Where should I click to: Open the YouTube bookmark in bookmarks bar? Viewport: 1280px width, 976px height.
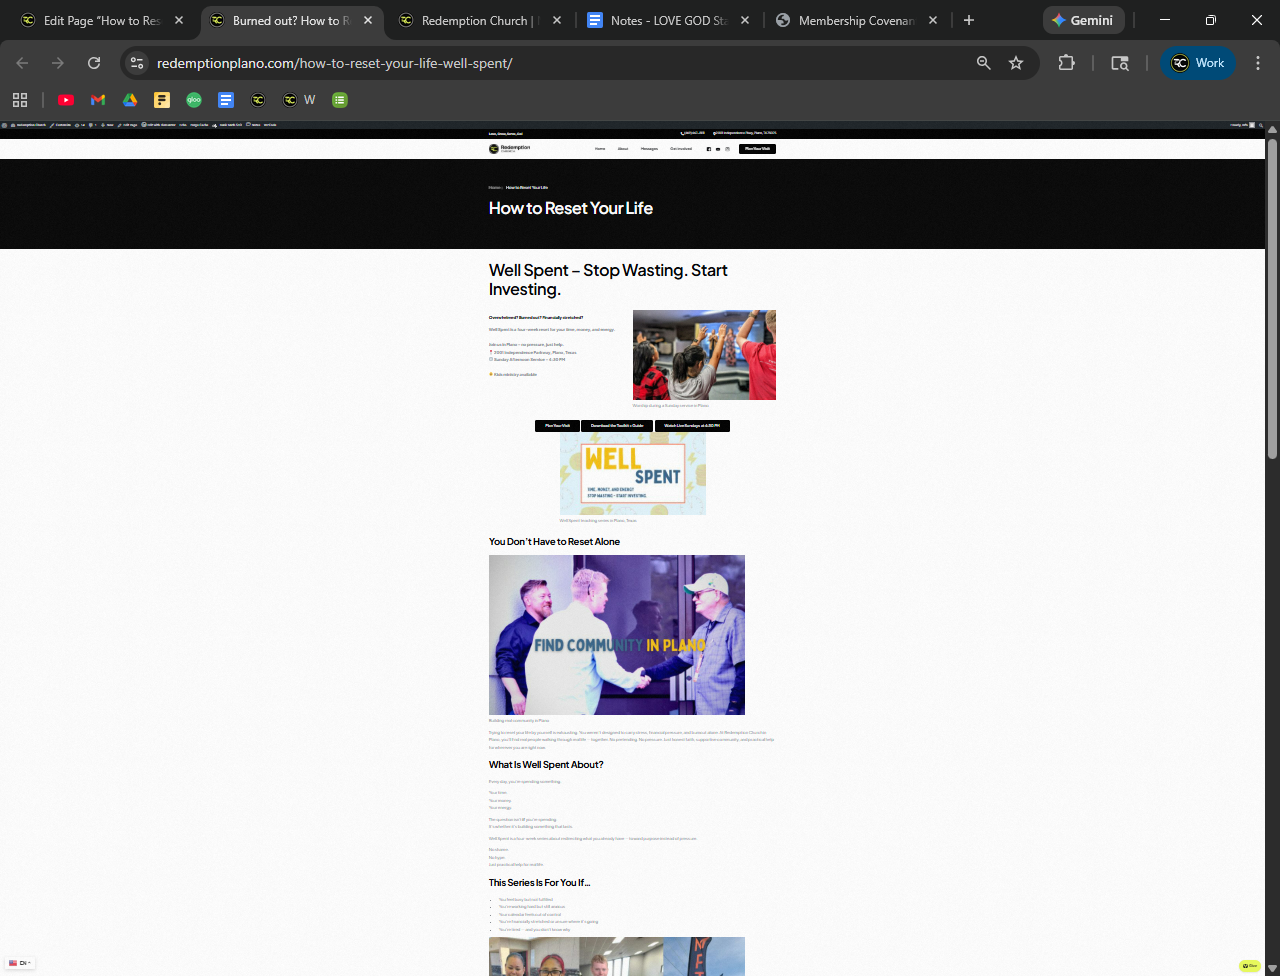[x=66, y=100]
